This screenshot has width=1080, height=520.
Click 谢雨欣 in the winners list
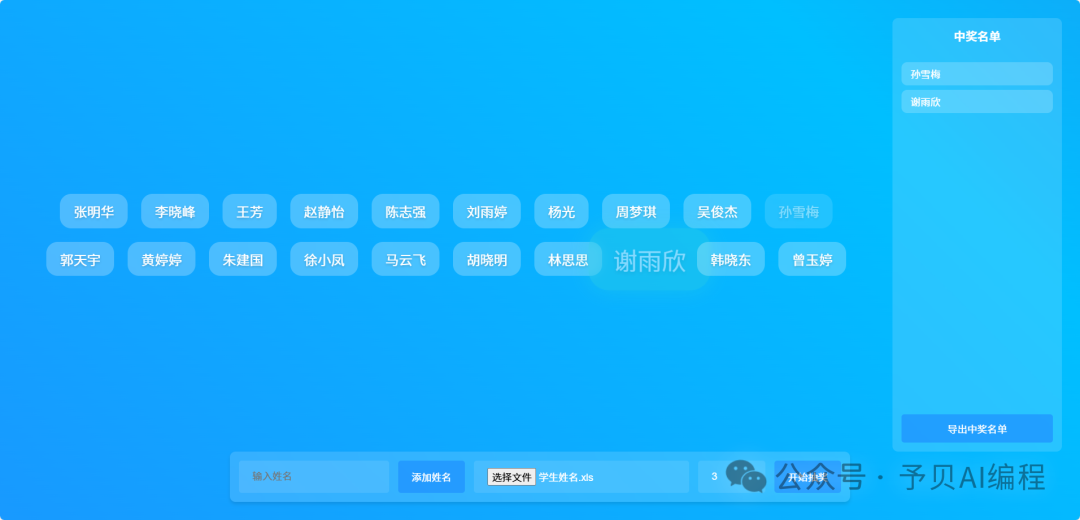pos(977,101)
